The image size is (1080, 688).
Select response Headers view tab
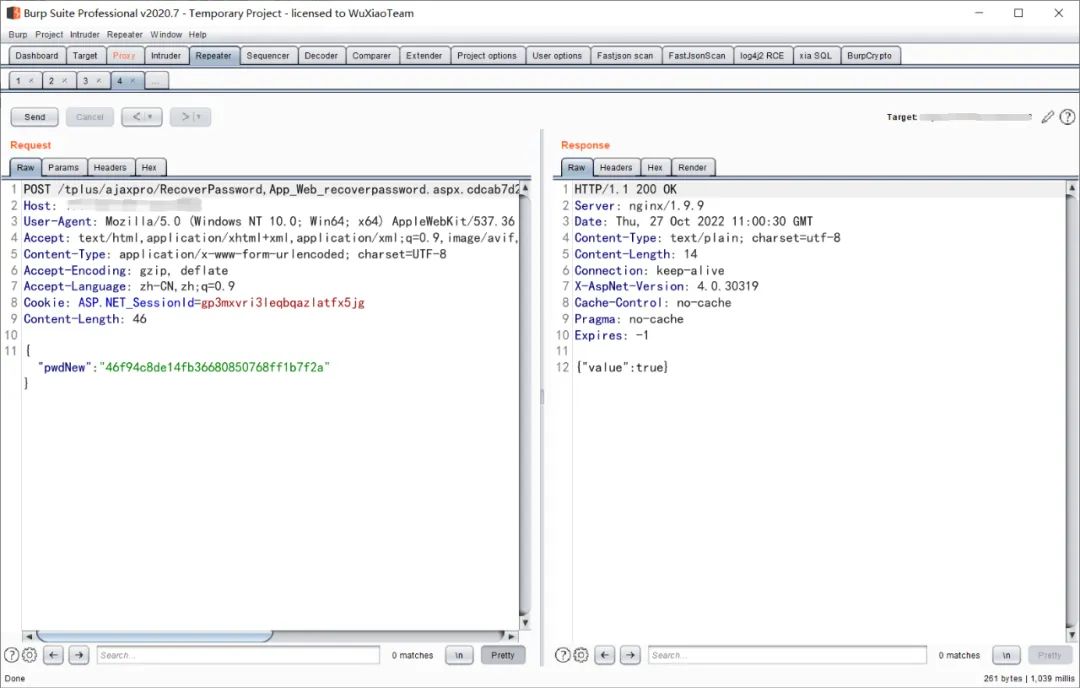[x=616, y=167]
